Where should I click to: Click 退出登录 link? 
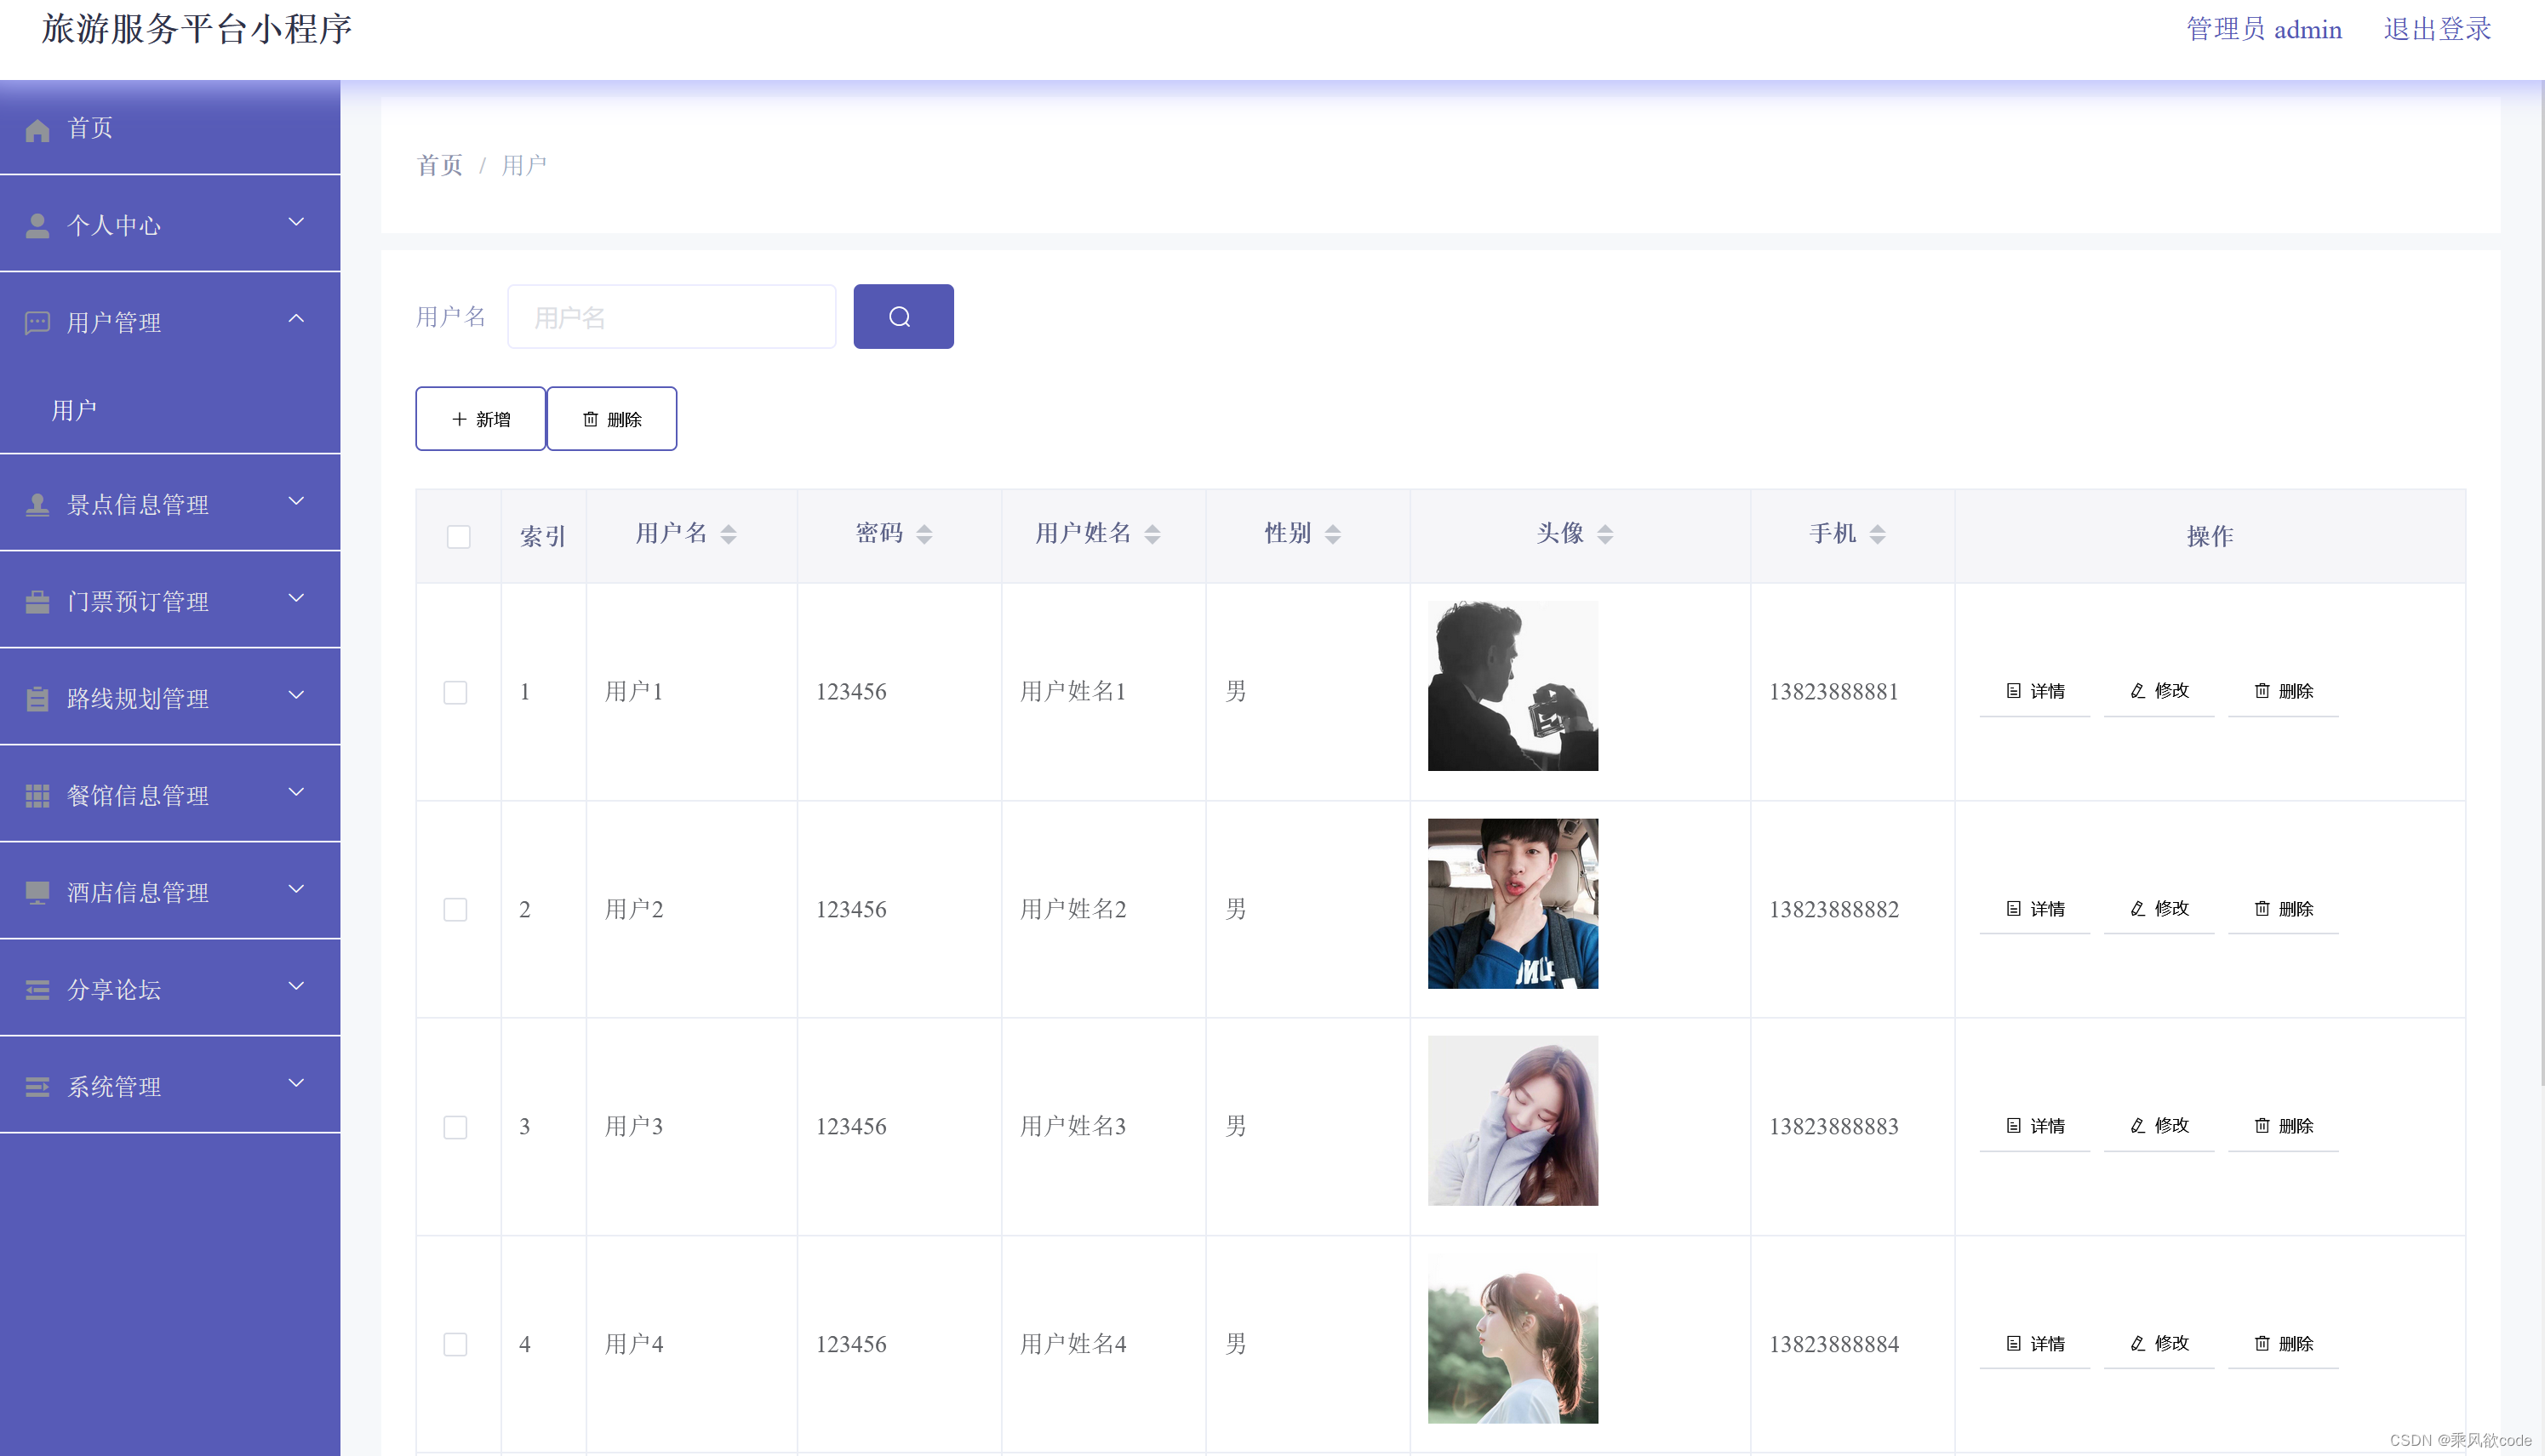click(x=2436, y=29)
